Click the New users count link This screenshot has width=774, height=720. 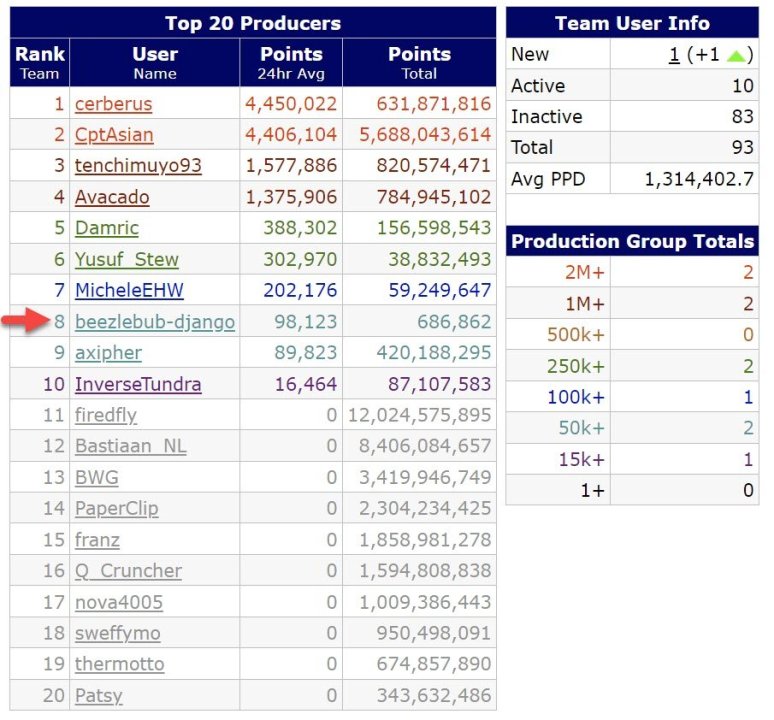click(x=675, y=55)
